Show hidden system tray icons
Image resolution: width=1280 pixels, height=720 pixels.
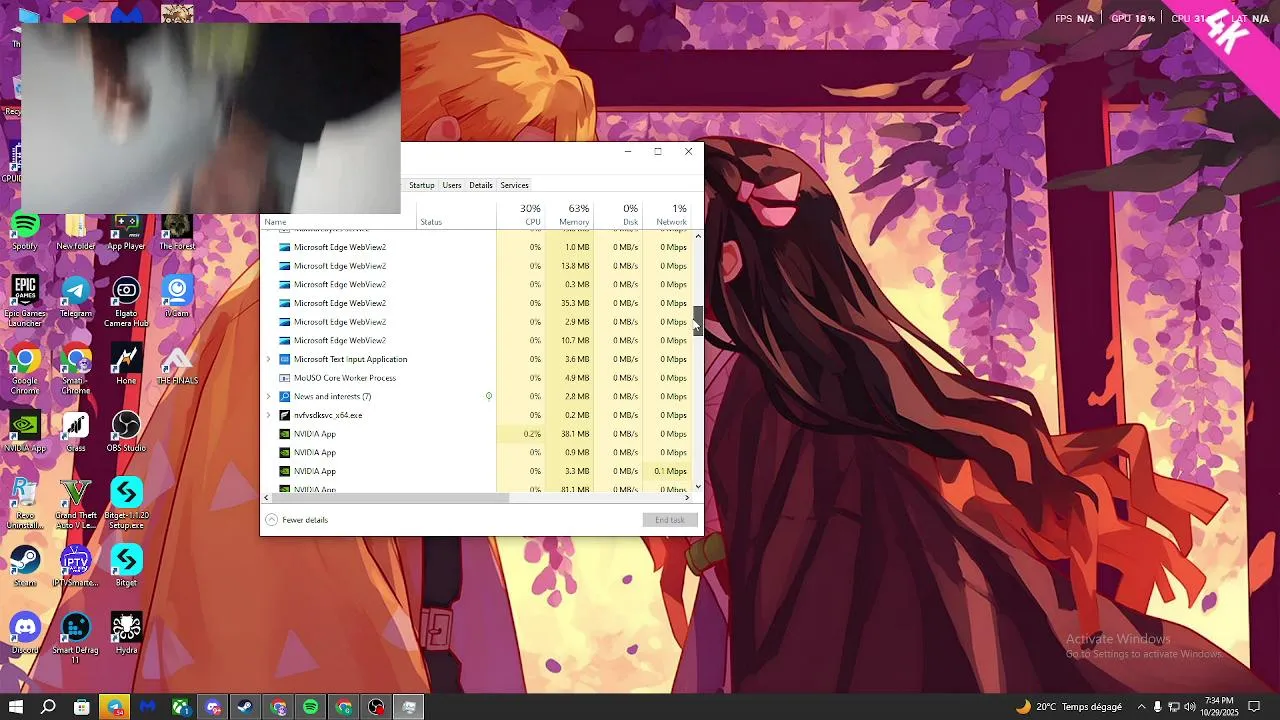(1141, 707)
